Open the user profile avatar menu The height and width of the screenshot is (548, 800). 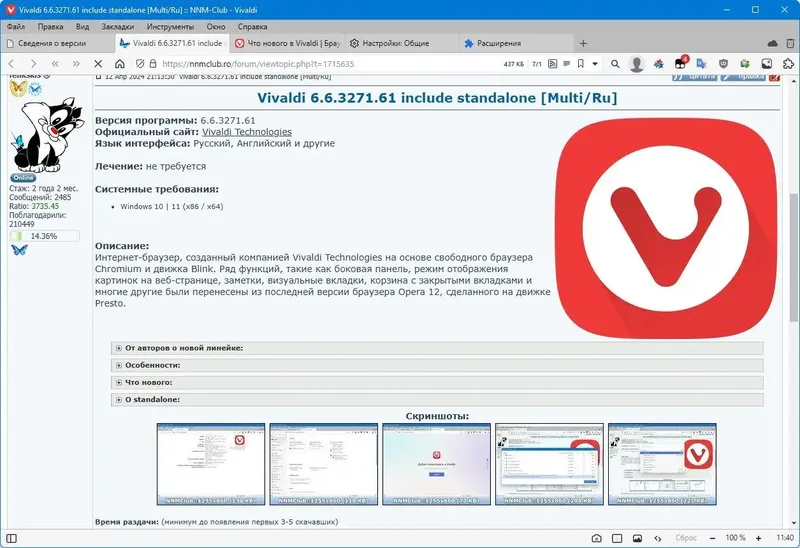(636, 64)
